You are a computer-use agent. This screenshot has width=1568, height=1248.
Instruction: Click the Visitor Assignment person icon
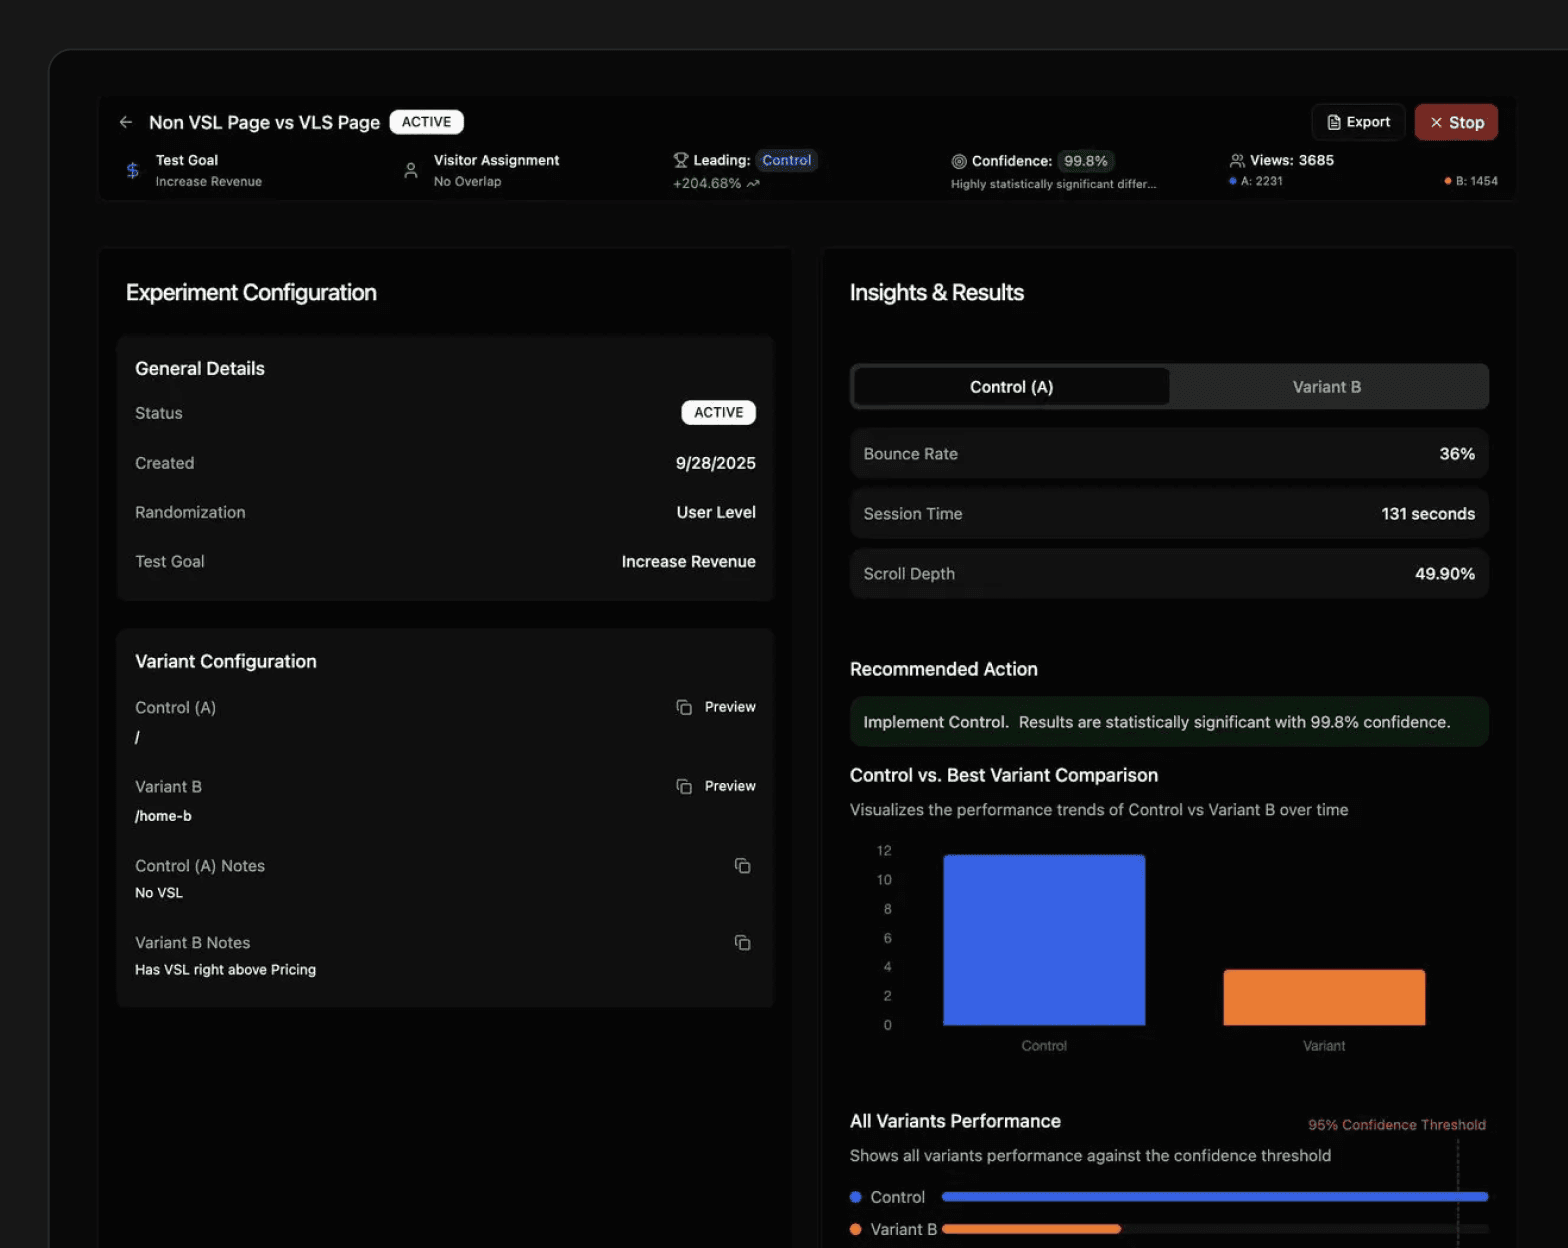coord(410,170)
